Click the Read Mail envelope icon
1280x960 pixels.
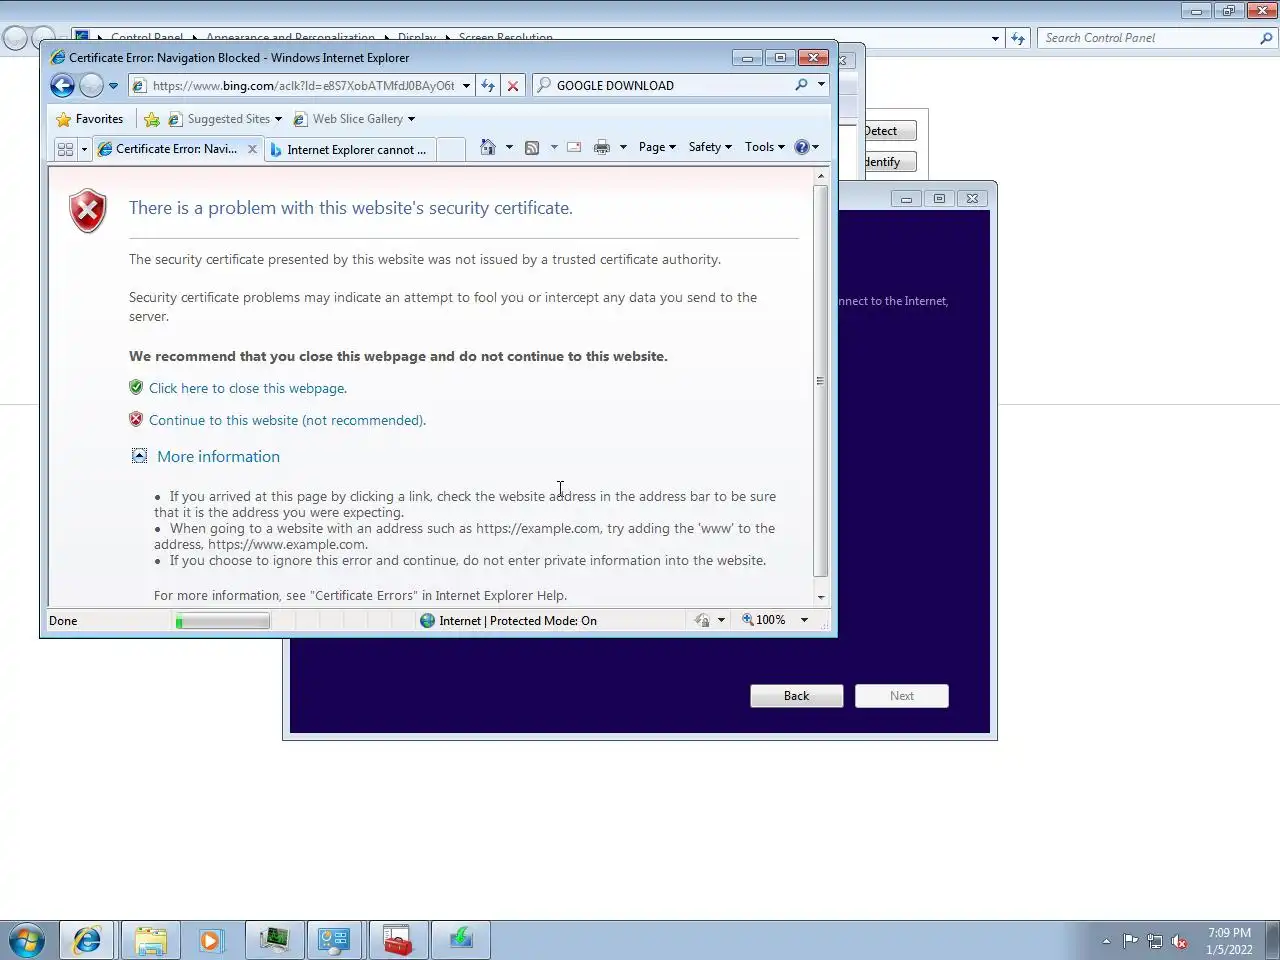coord(574,147)
